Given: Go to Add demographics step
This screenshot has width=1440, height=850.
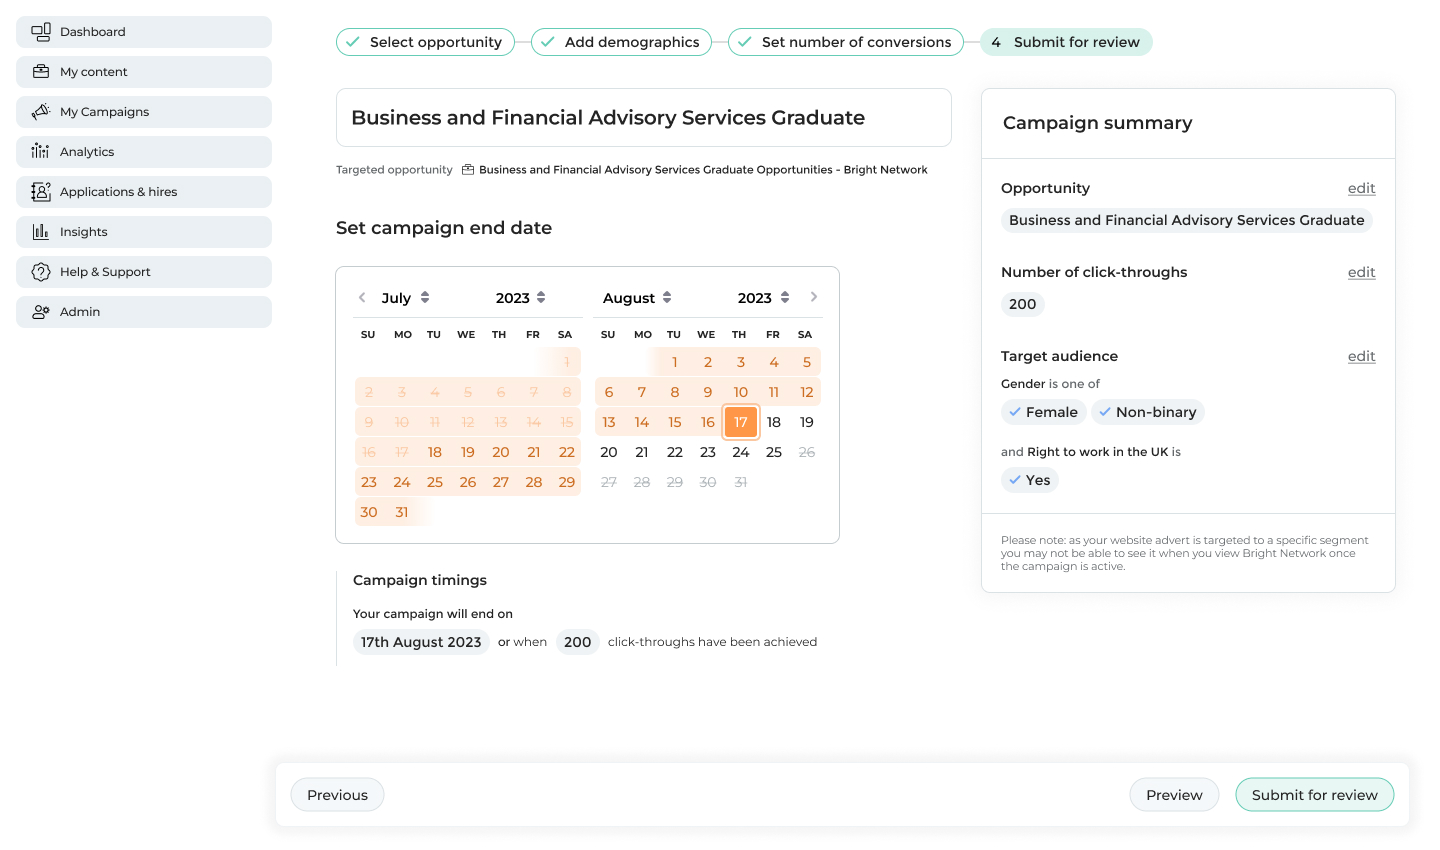Looking at the screenshot, I should pos(621,42).
